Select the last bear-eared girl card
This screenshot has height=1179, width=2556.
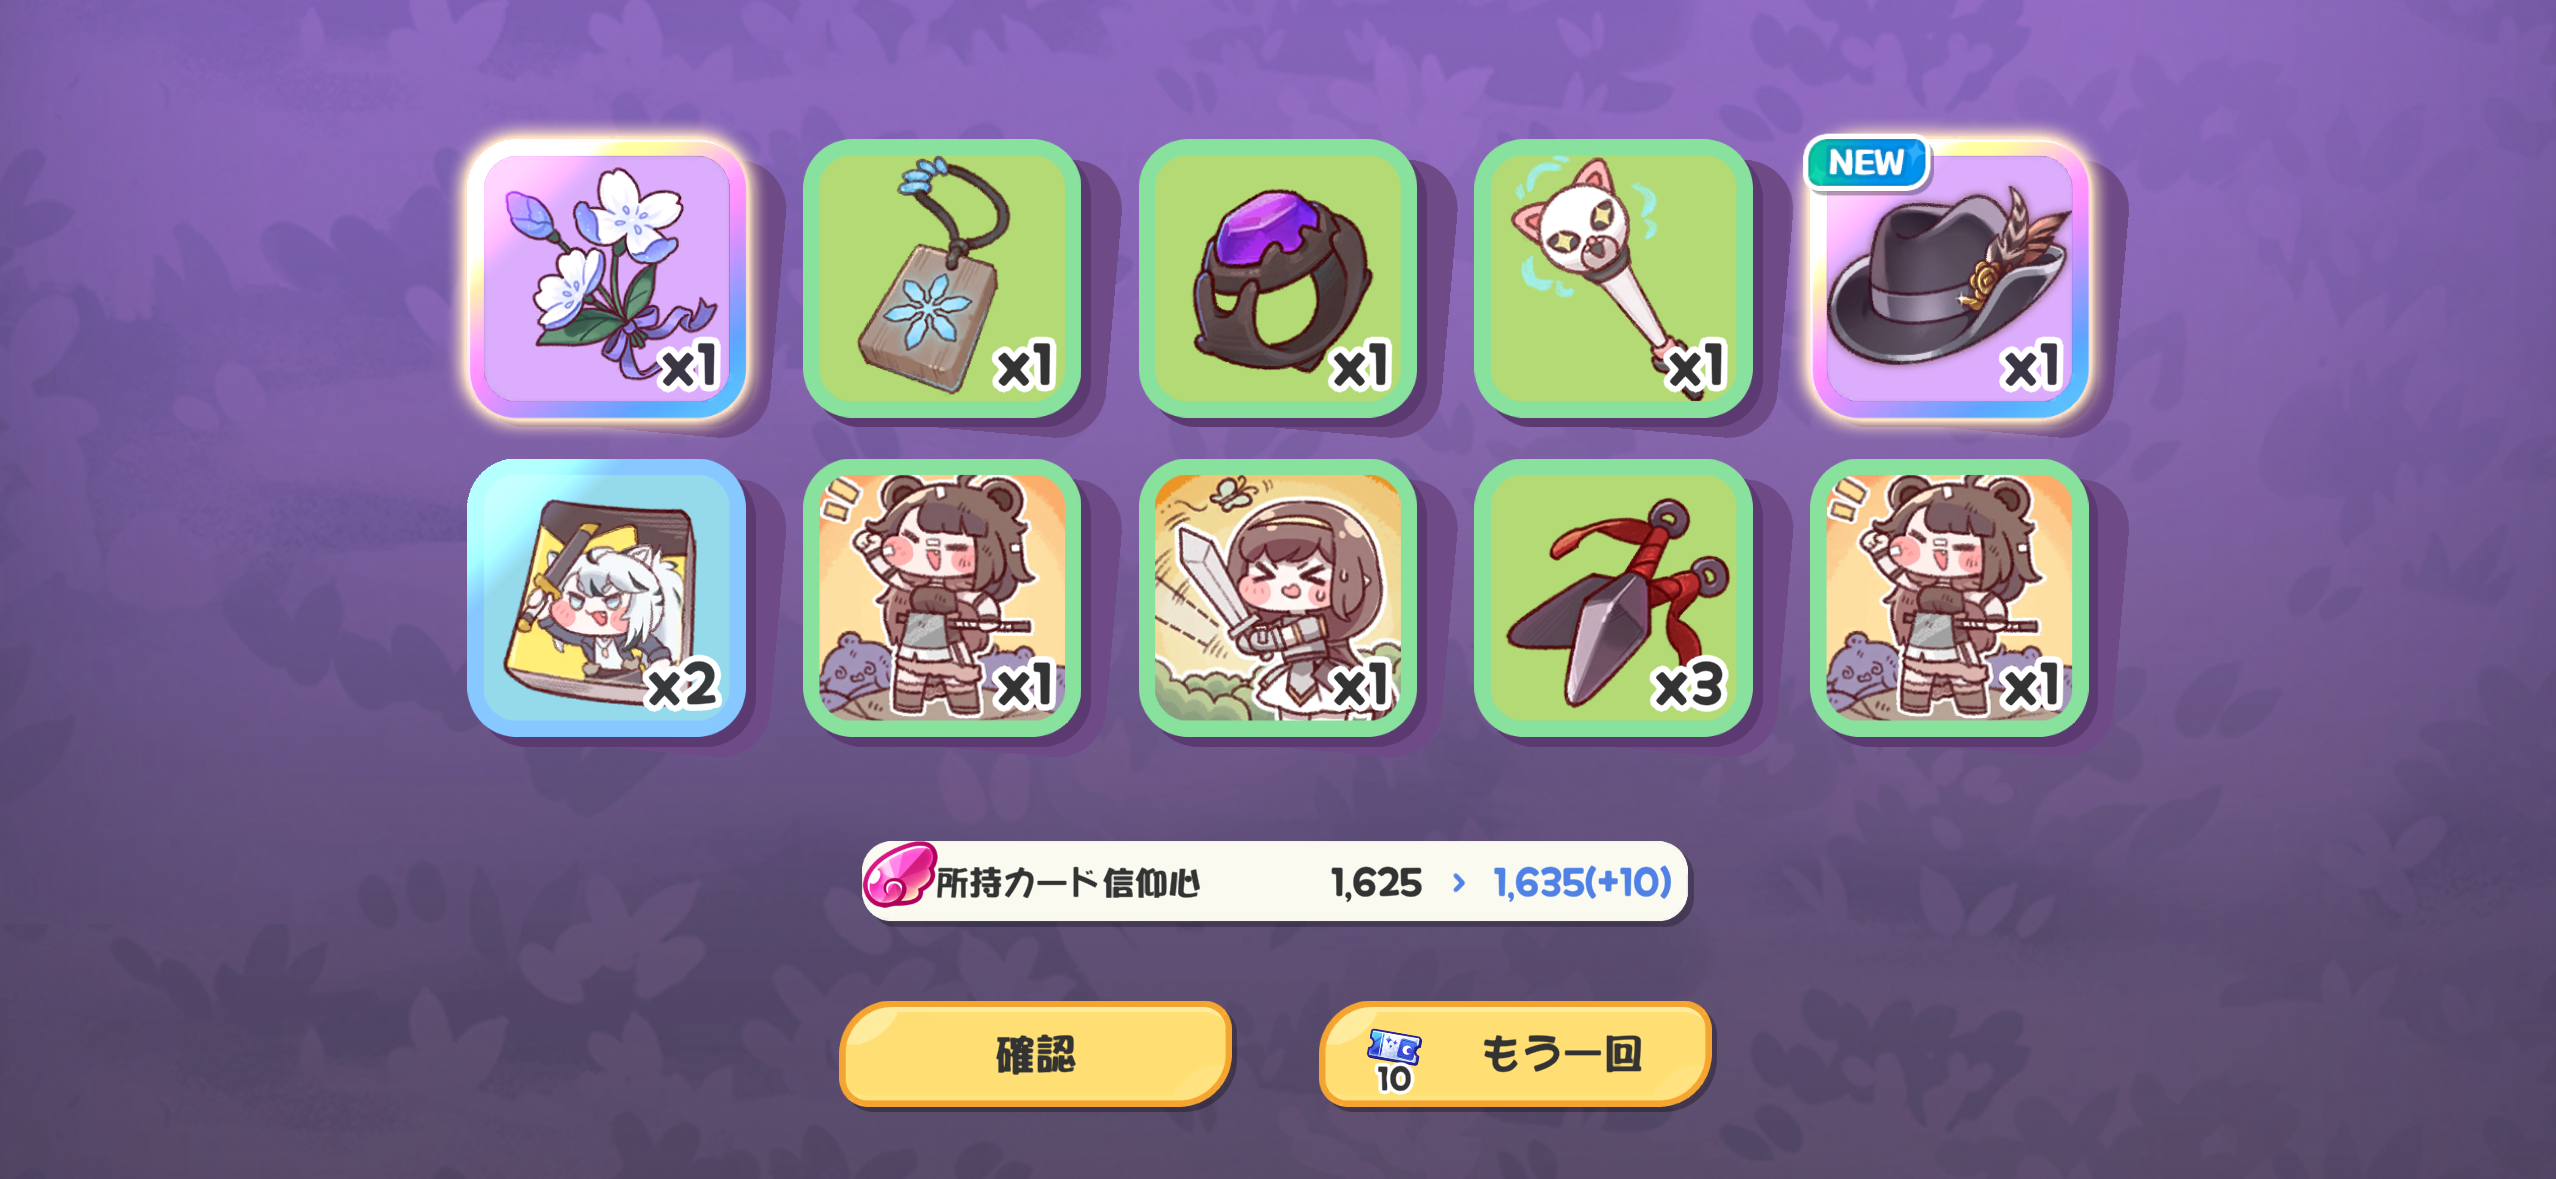[x=1949, y=598]
